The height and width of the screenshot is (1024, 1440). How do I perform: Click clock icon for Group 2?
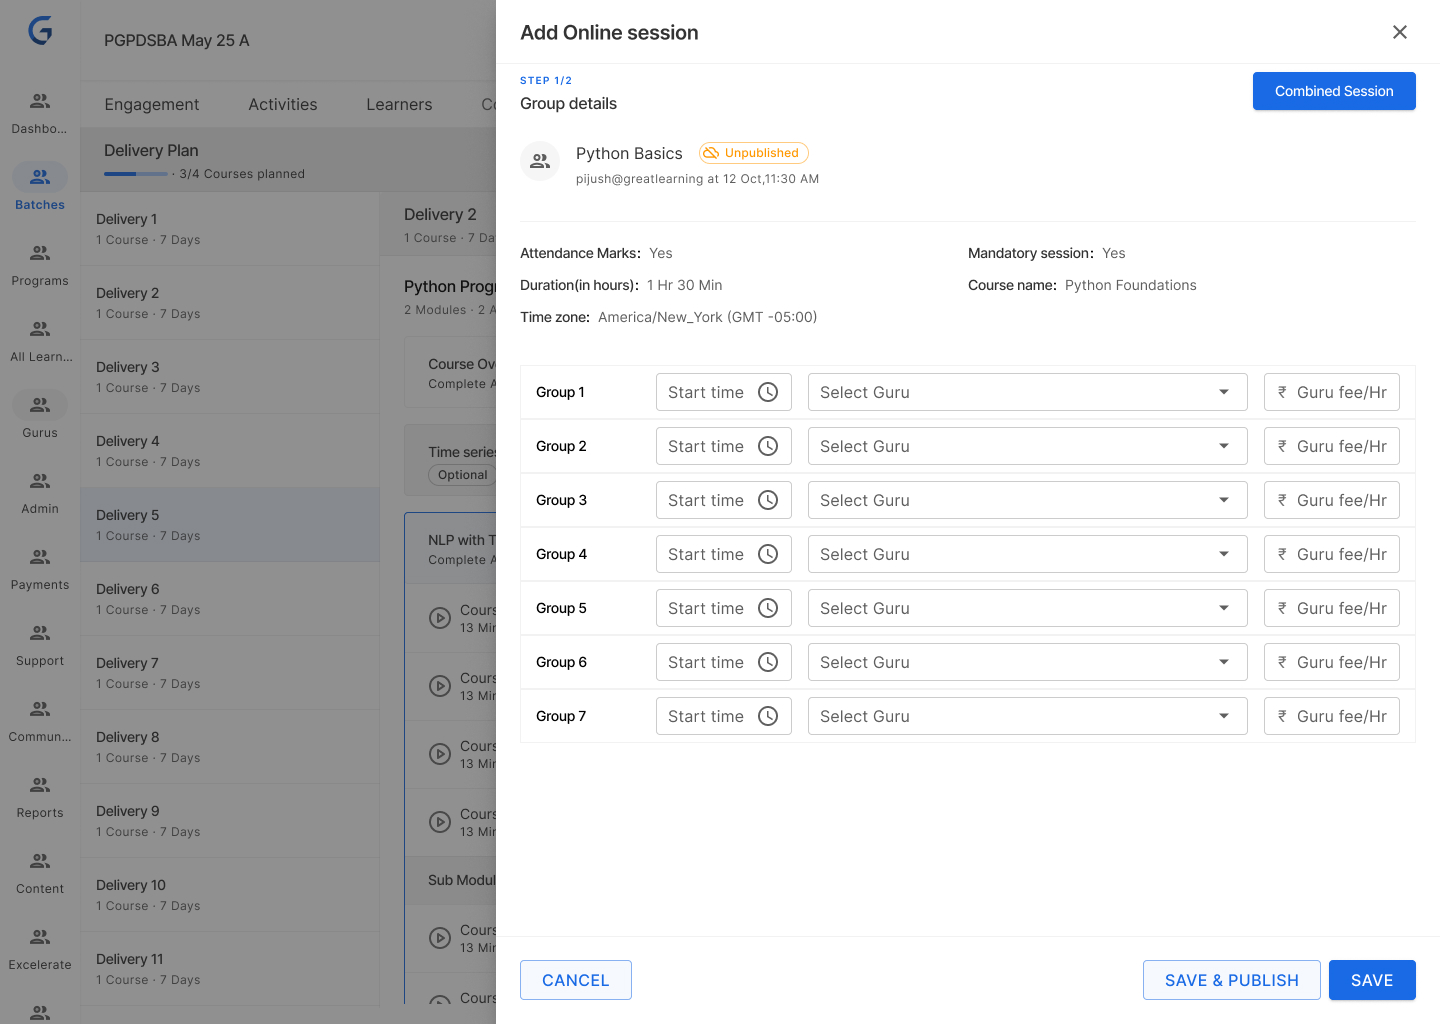click(768, 446)
